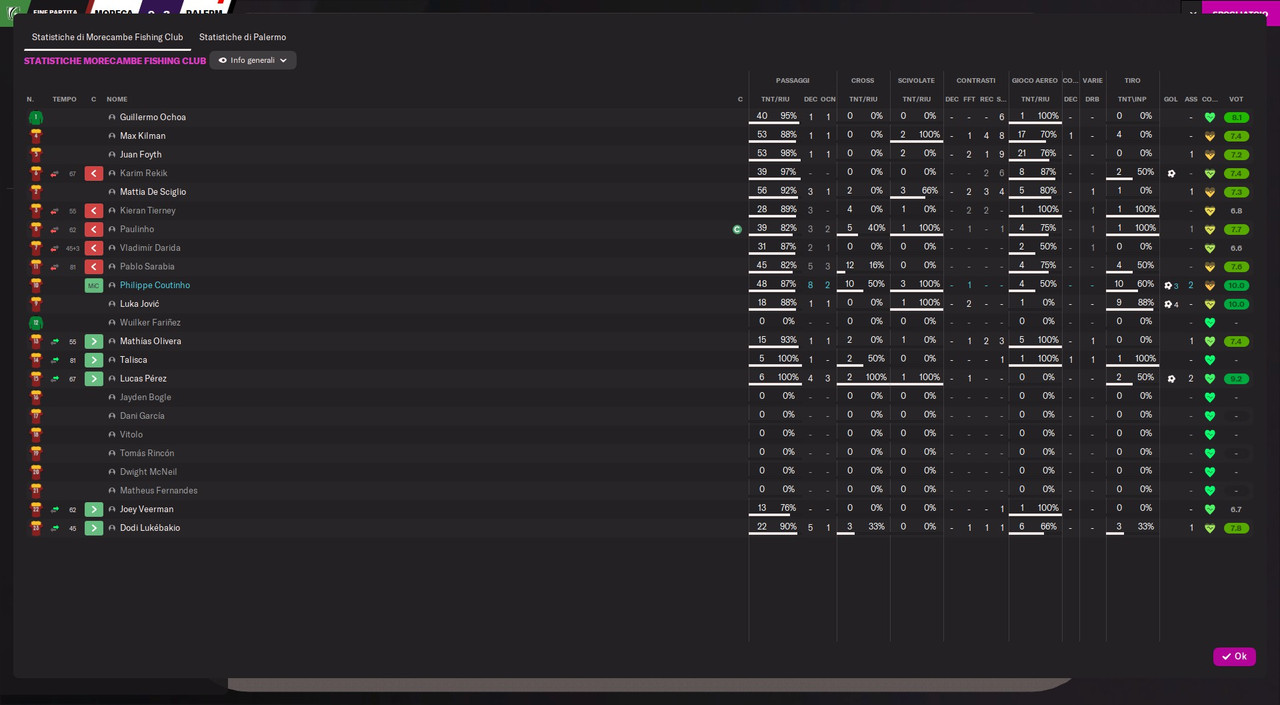Sort by the VOT rating column header

(1236, 99)
